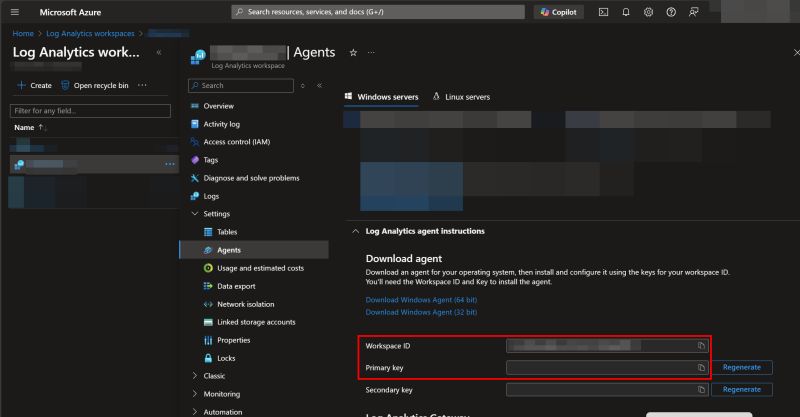Toggle expand/collapse all menu groups icon
This screenshot has height=417, width=800.
(x=303, y=85)
